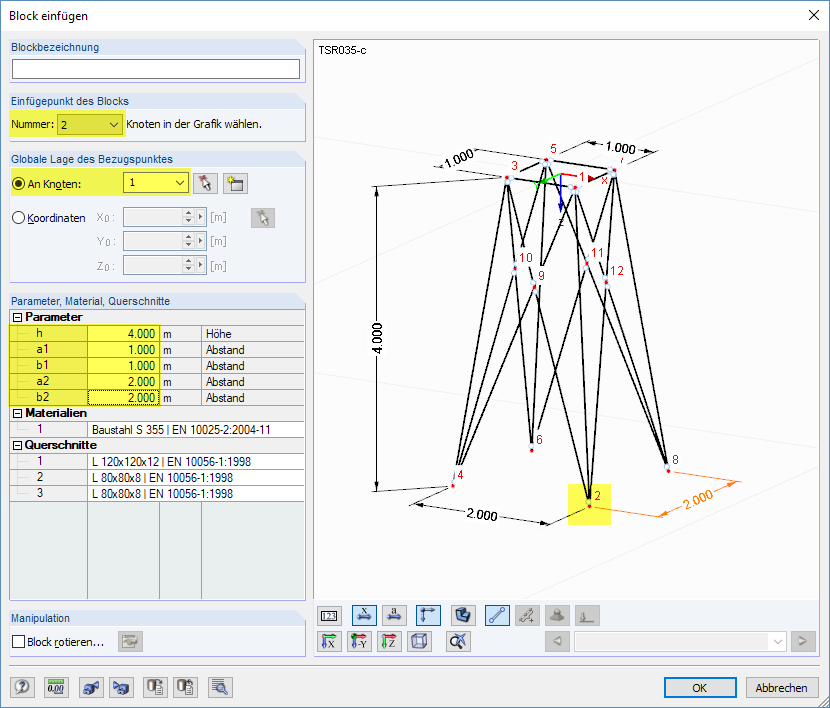Image resolution: width=830 pixels, height=708 pixels.
Task: Select the Koordinaten radio button
Action: (18, 218)
